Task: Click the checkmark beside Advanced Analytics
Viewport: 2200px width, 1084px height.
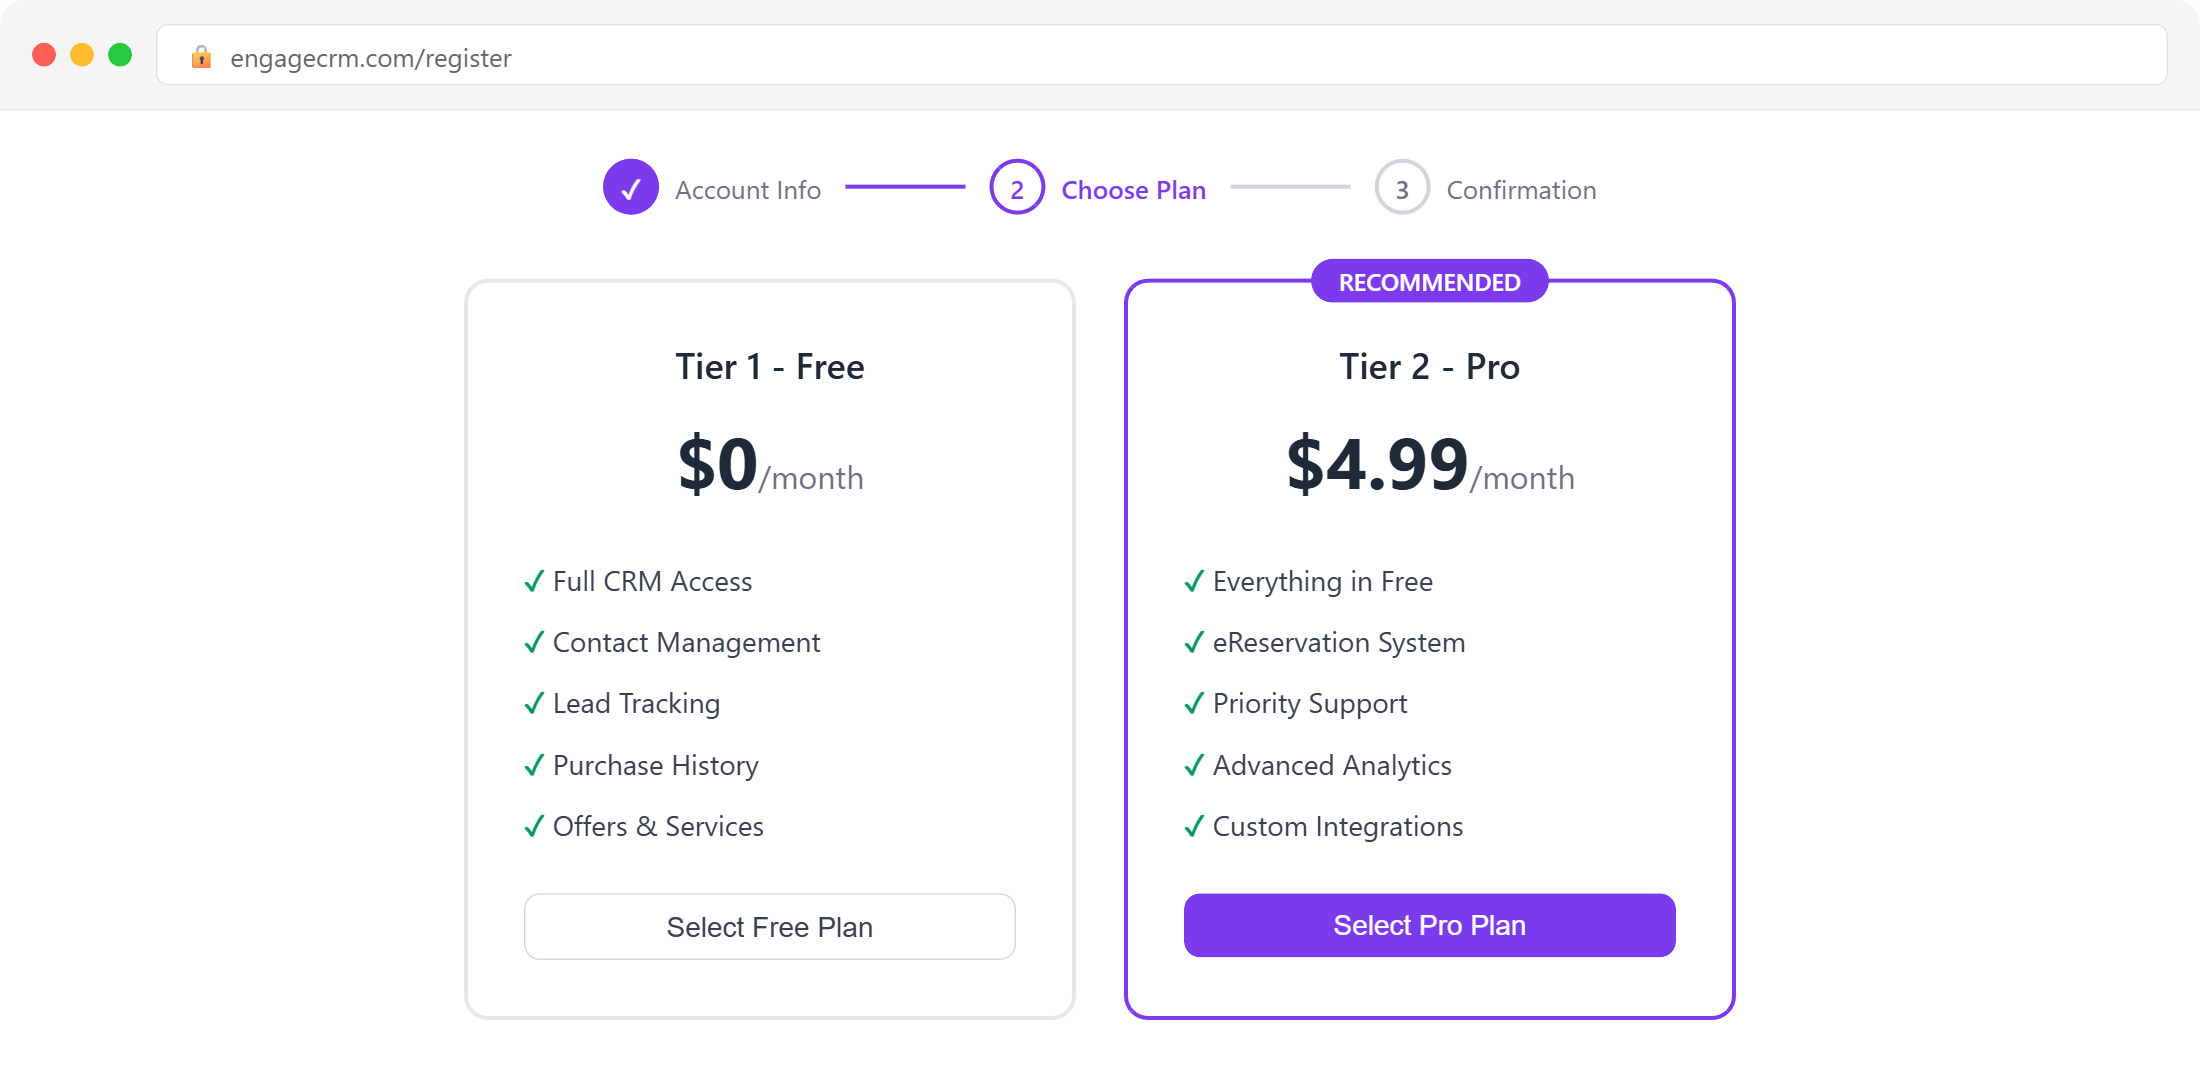Action: tap(1193, 766)
